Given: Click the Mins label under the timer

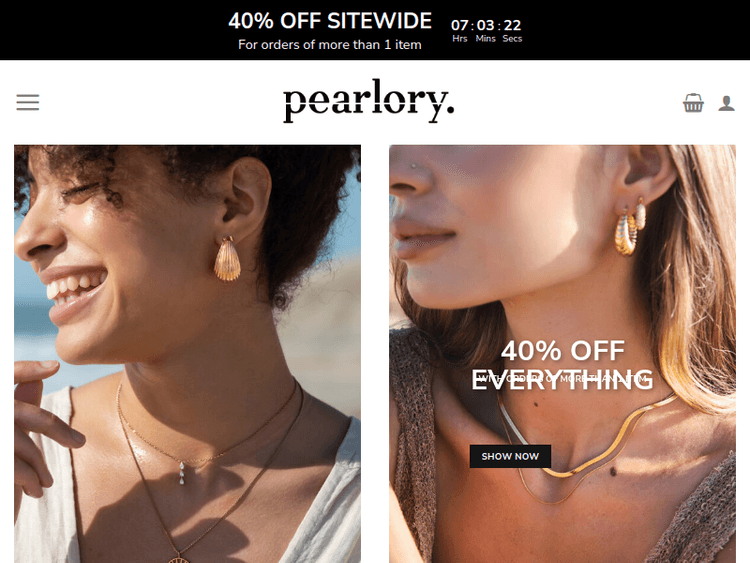Looking at the screenshot, I should 485,39.
